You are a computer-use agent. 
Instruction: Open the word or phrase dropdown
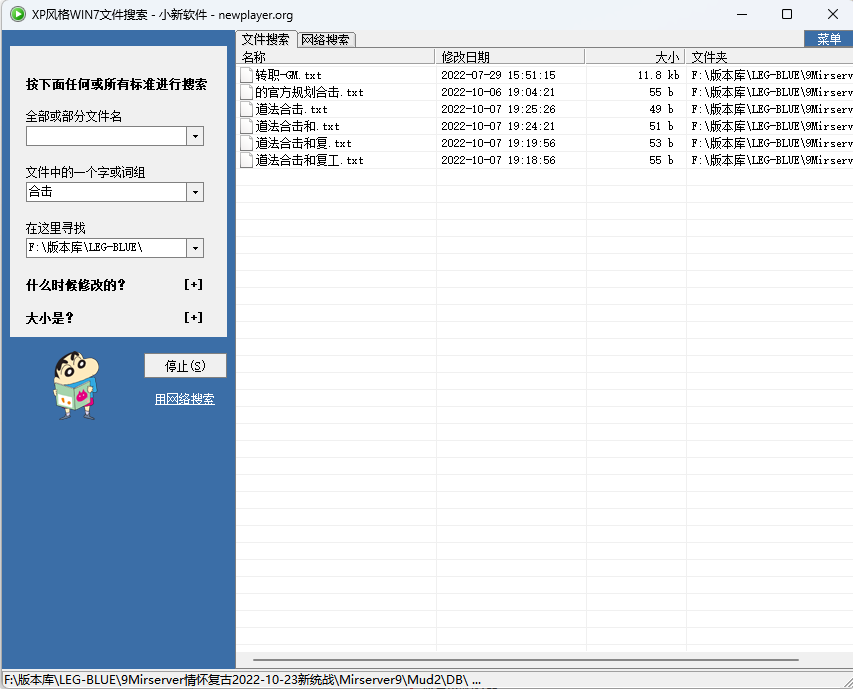[x=195, y=192]
